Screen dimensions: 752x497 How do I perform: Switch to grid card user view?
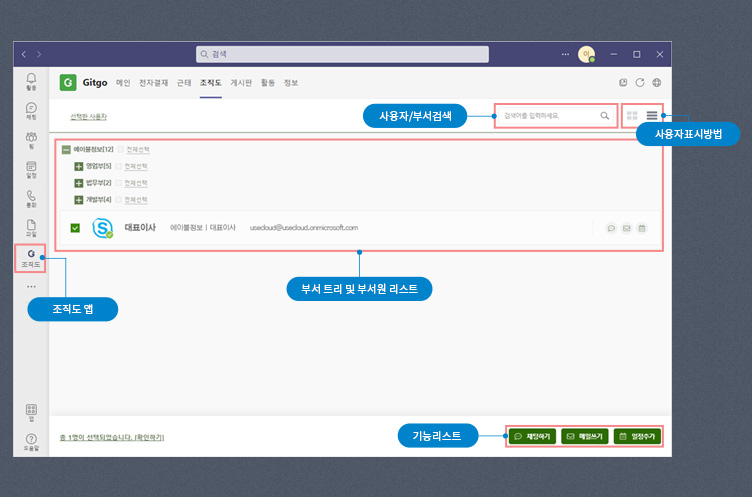632,116
